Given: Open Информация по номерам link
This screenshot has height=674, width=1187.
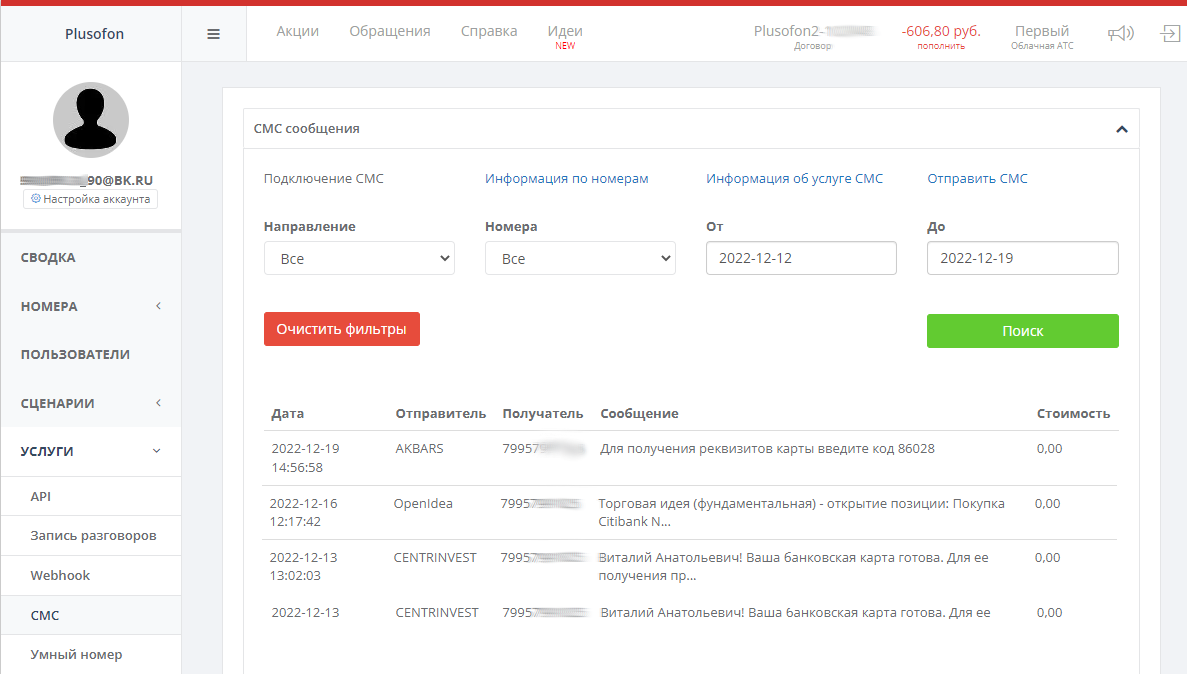Looking at the screenshot, I should click(566, 179).
